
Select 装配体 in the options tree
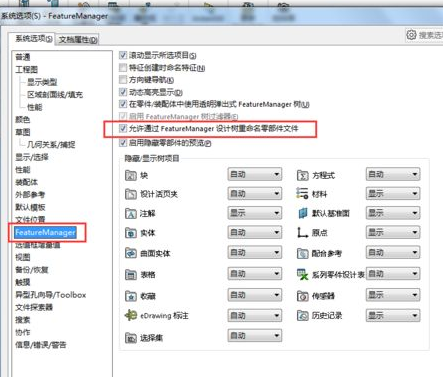(x=27, y=182)
